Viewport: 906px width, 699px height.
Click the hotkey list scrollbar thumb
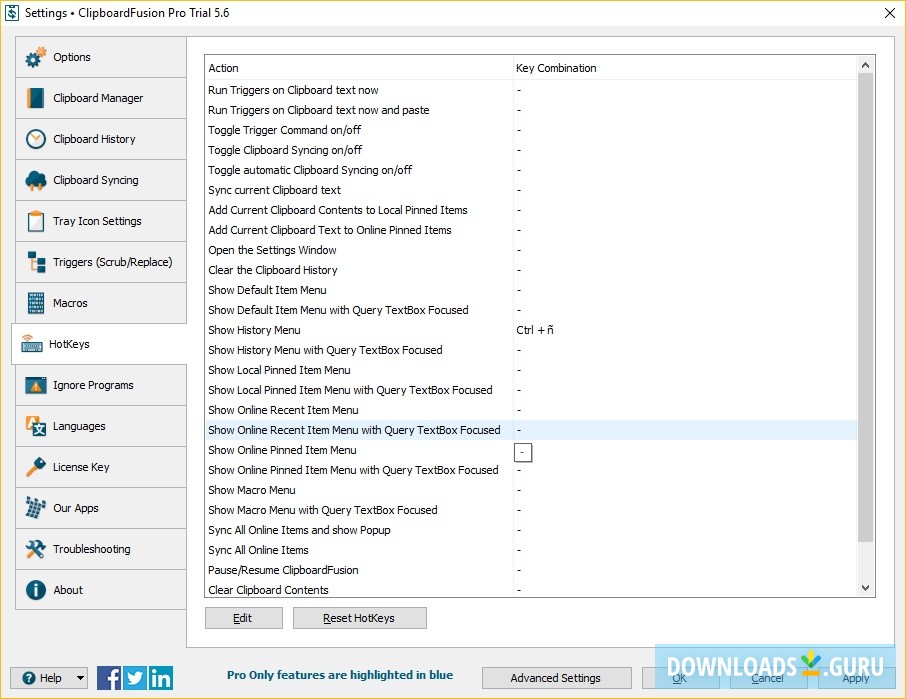[865, 307]
